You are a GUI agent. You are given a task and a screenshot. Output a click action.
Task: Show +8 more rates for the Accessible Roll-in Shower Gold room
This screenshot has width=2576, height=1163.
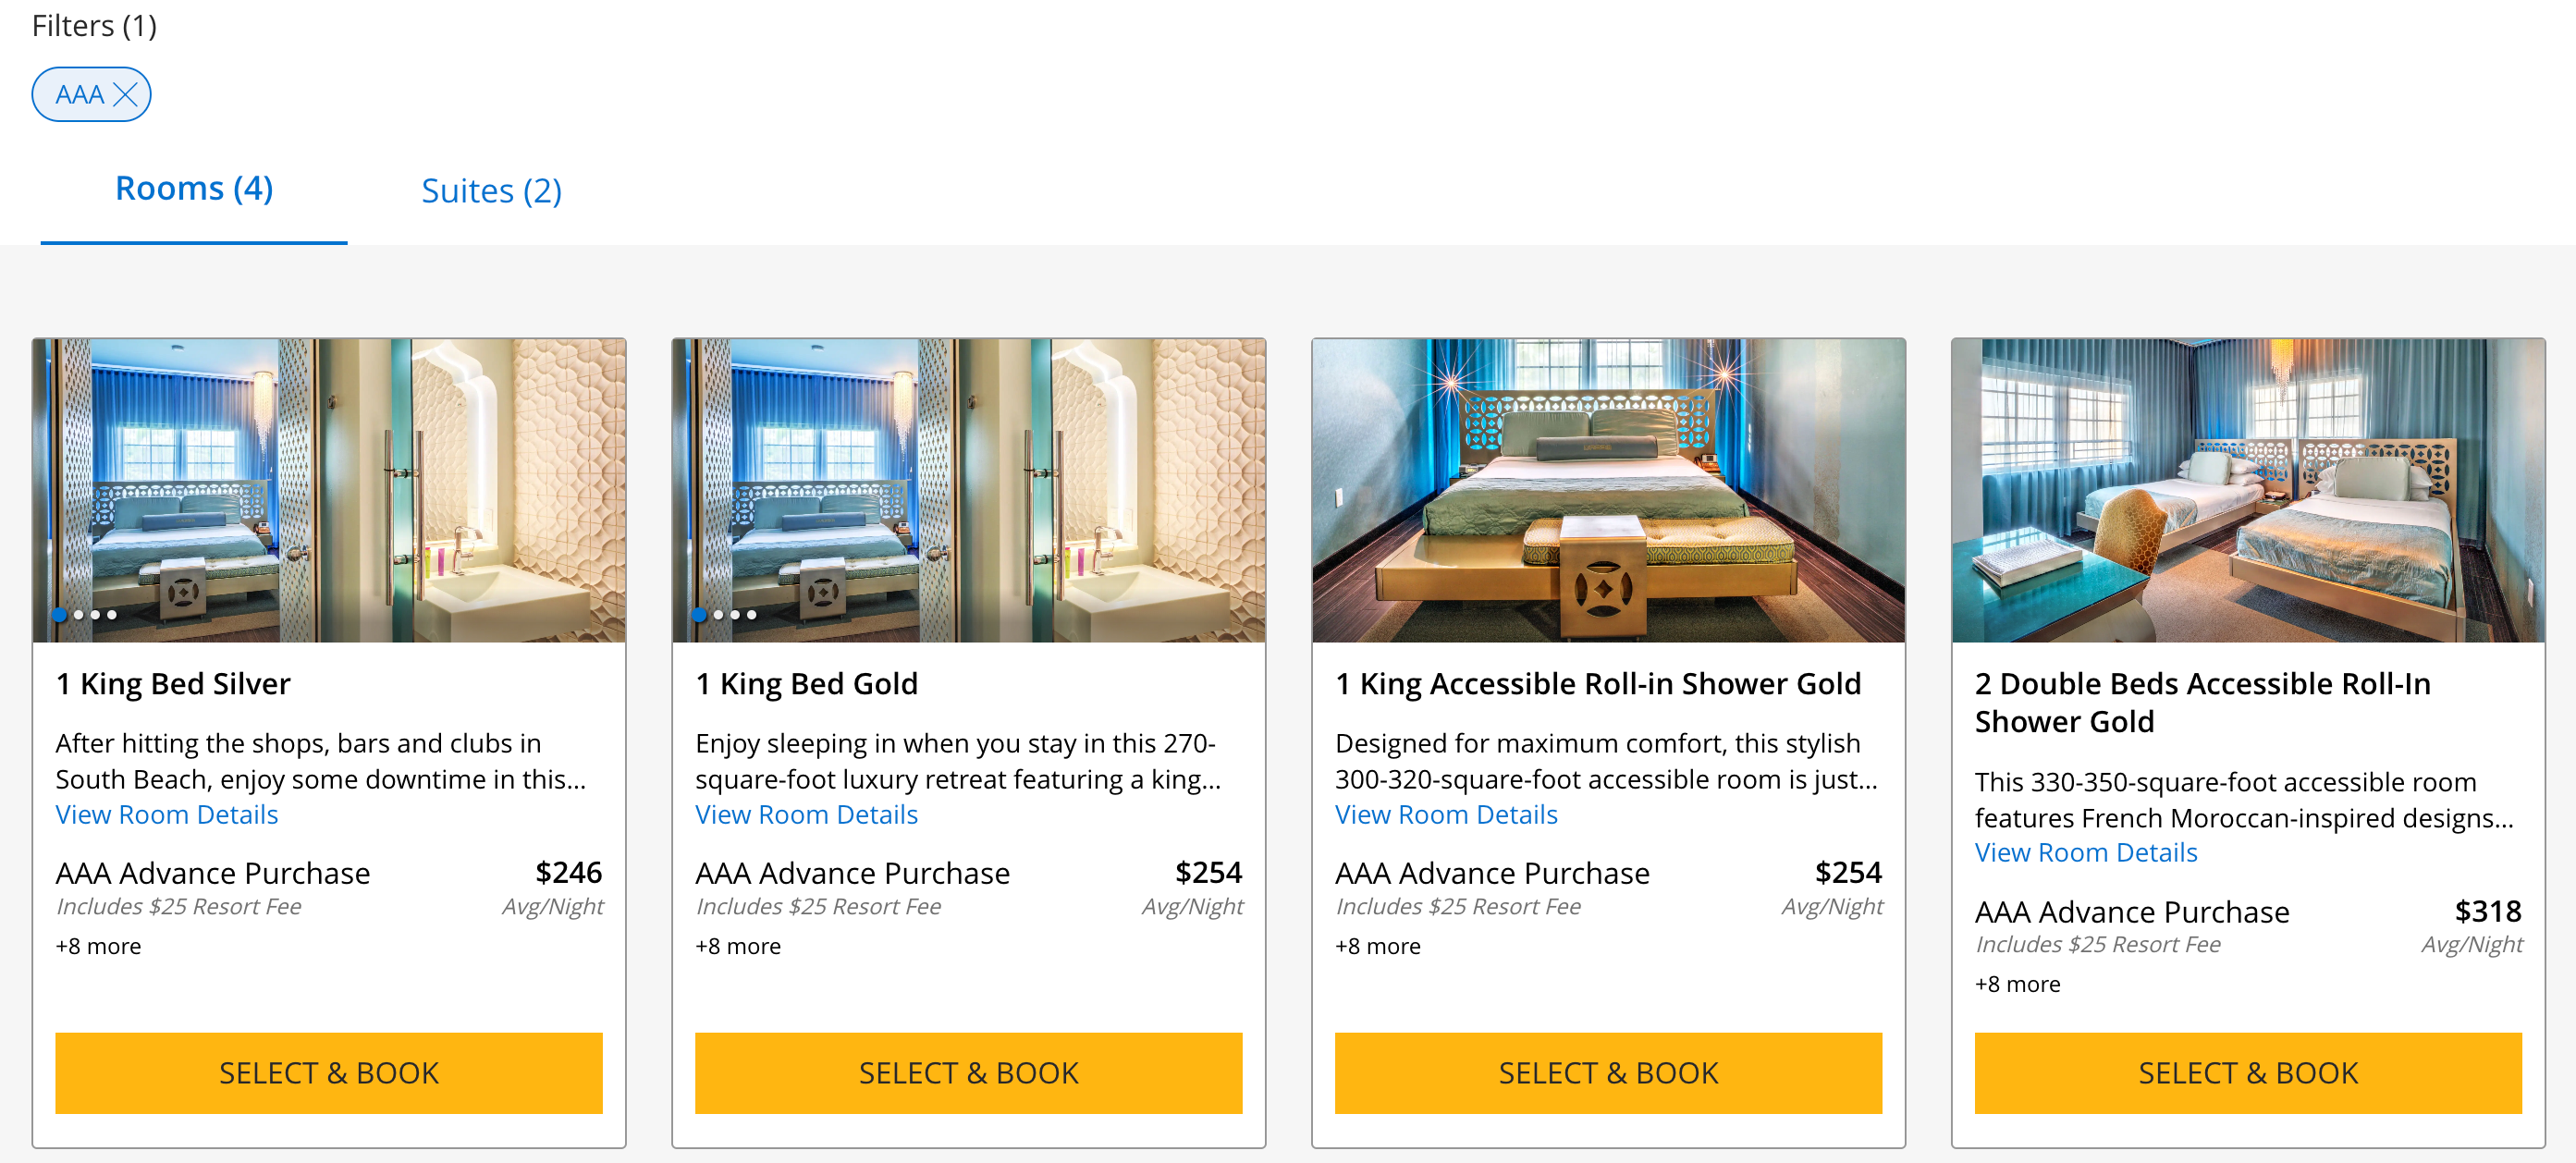1377,946
